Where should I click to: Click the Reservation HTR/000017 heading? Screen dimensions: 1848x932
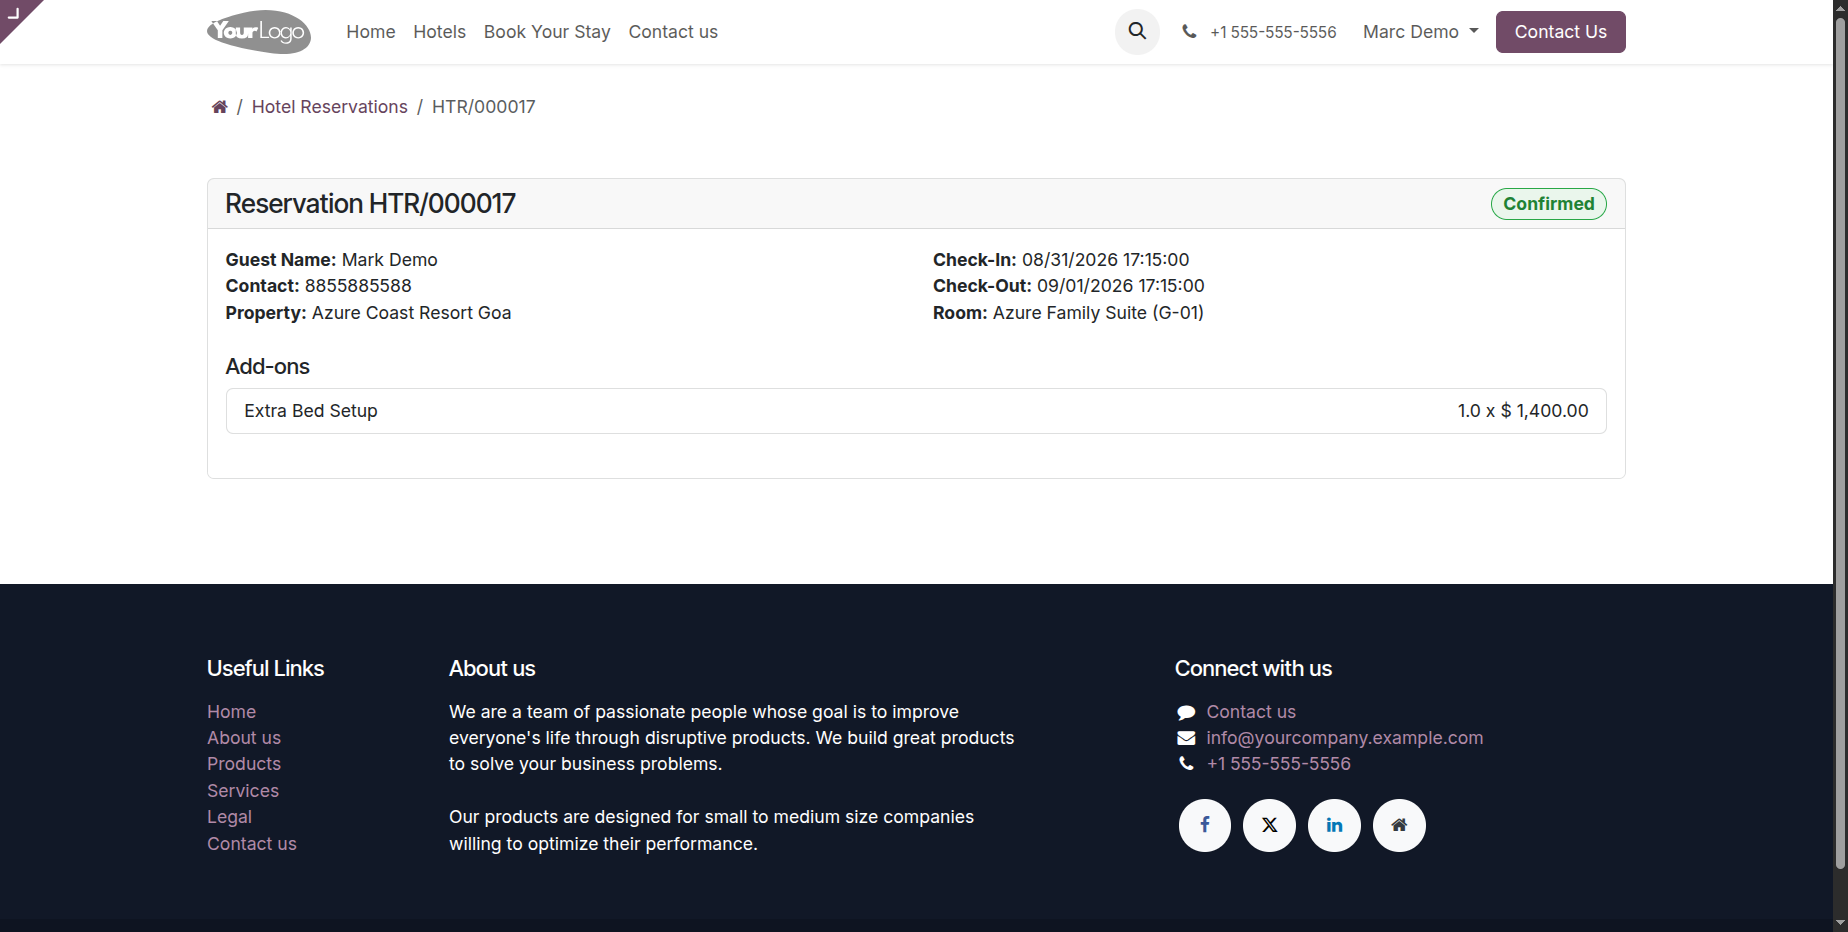coord(370,204)
